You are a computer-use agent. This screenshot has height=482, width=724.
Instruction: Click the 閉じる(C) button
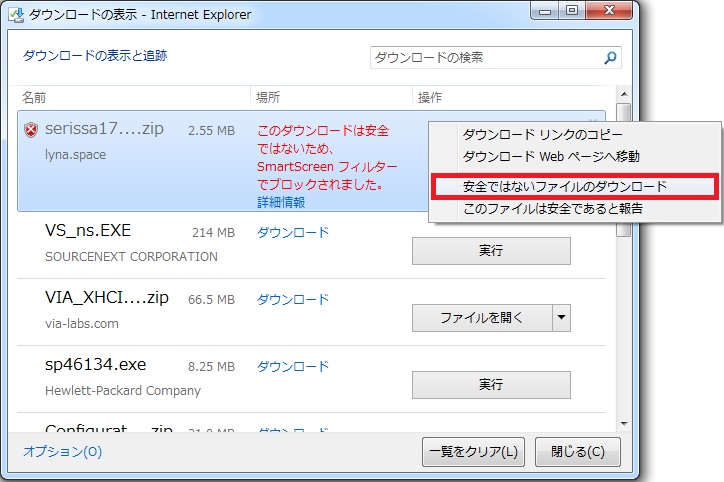578,452
